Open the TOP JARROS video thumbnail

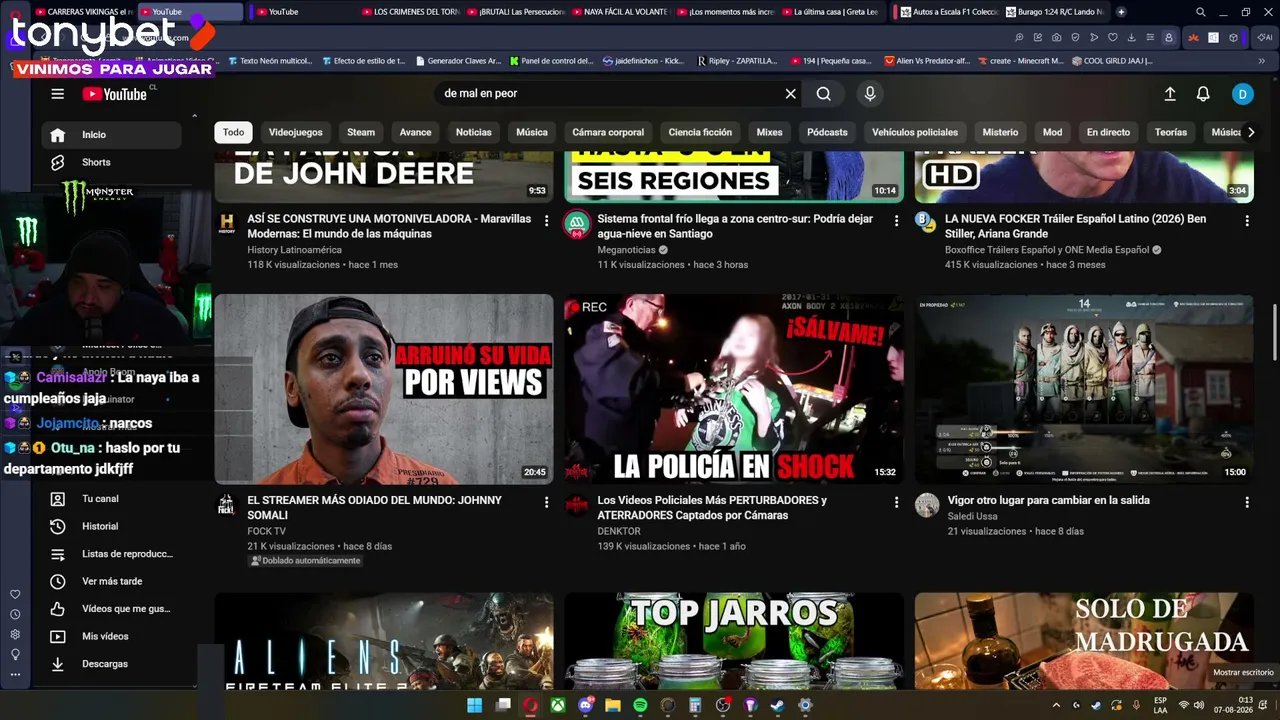pos(733,641)
